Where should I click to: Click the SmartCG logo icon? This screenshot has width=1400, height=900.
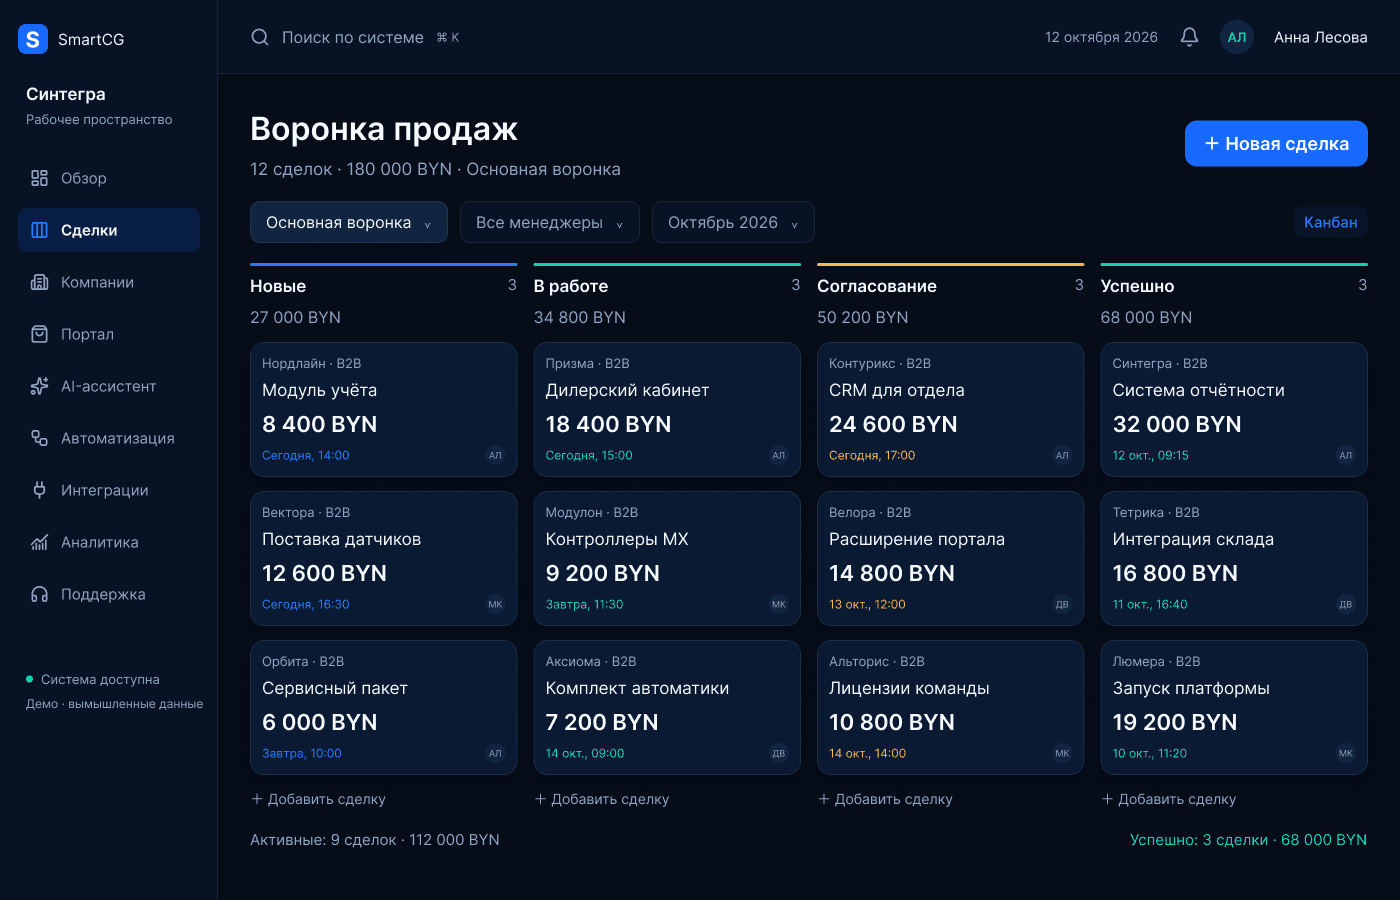[x=33, y=39]
